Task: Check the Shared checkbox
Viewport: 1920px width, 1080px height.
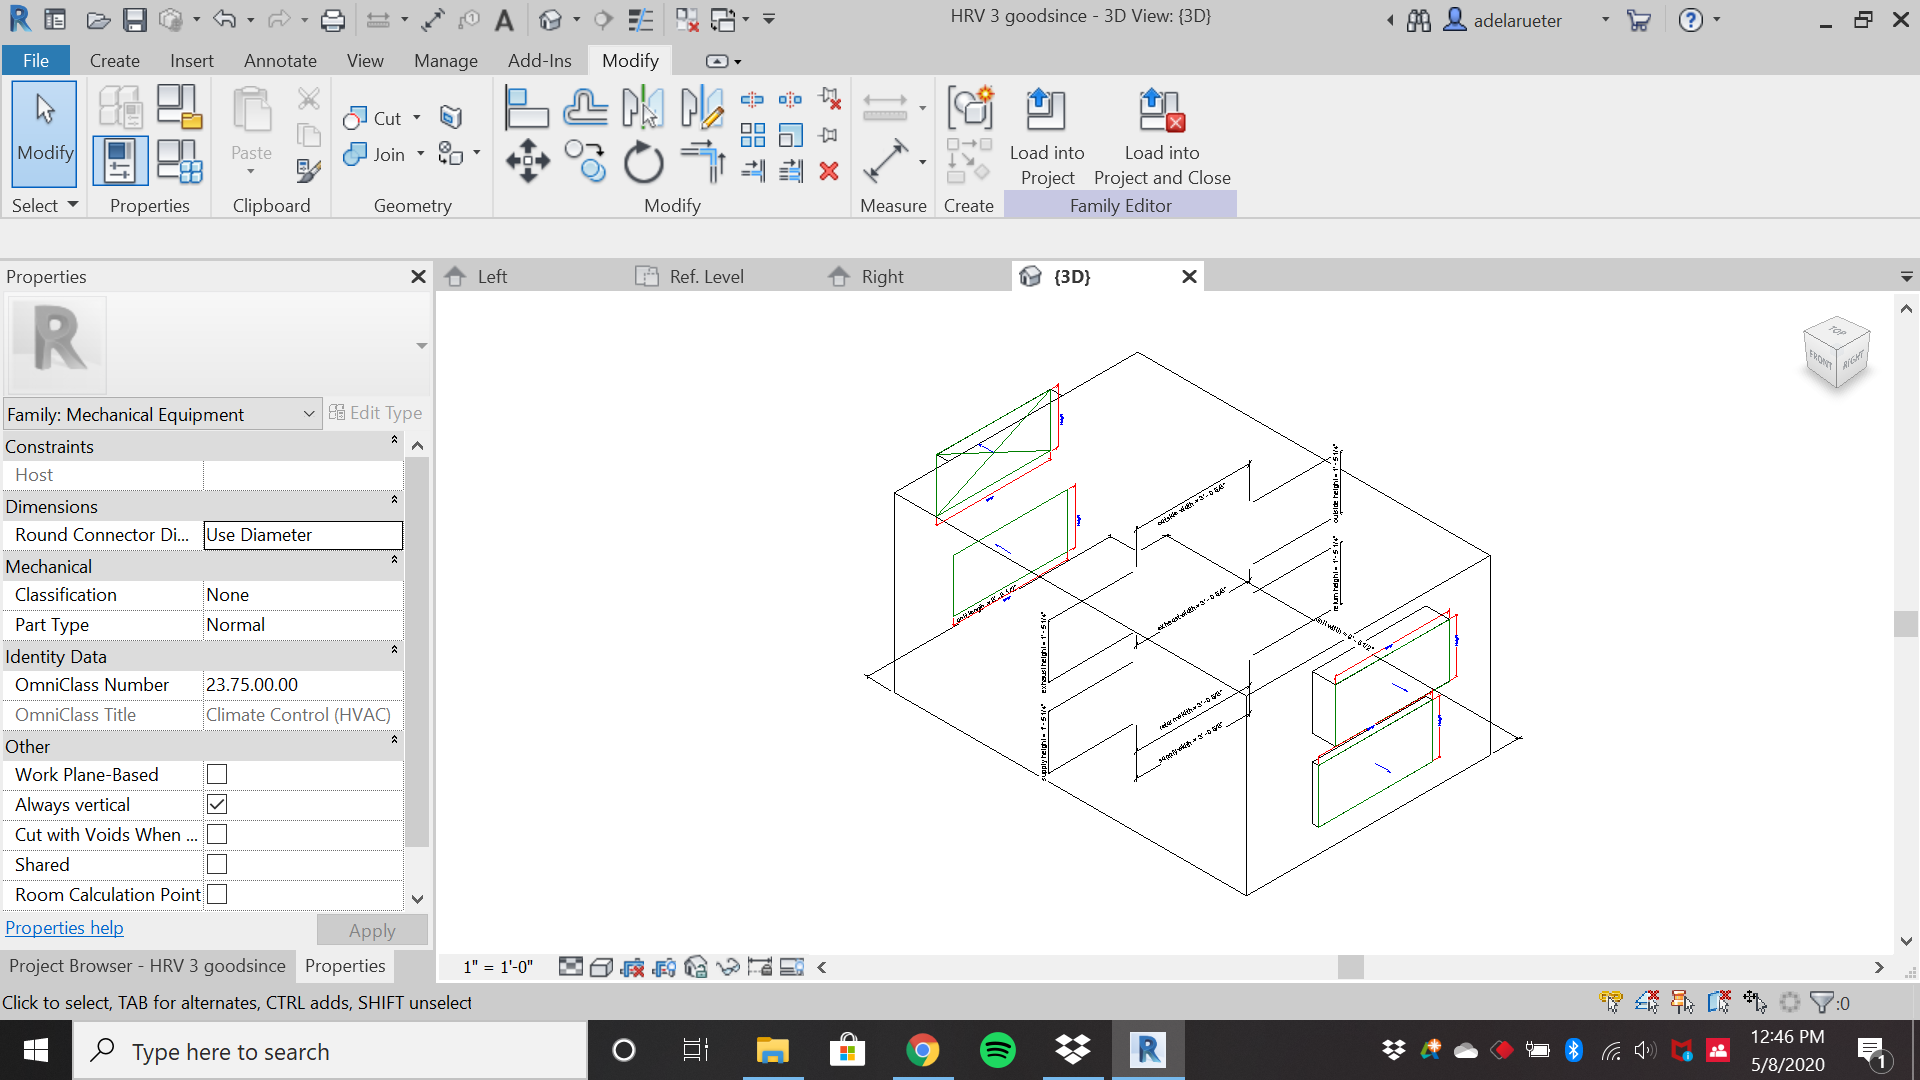Action: [217, 864]
